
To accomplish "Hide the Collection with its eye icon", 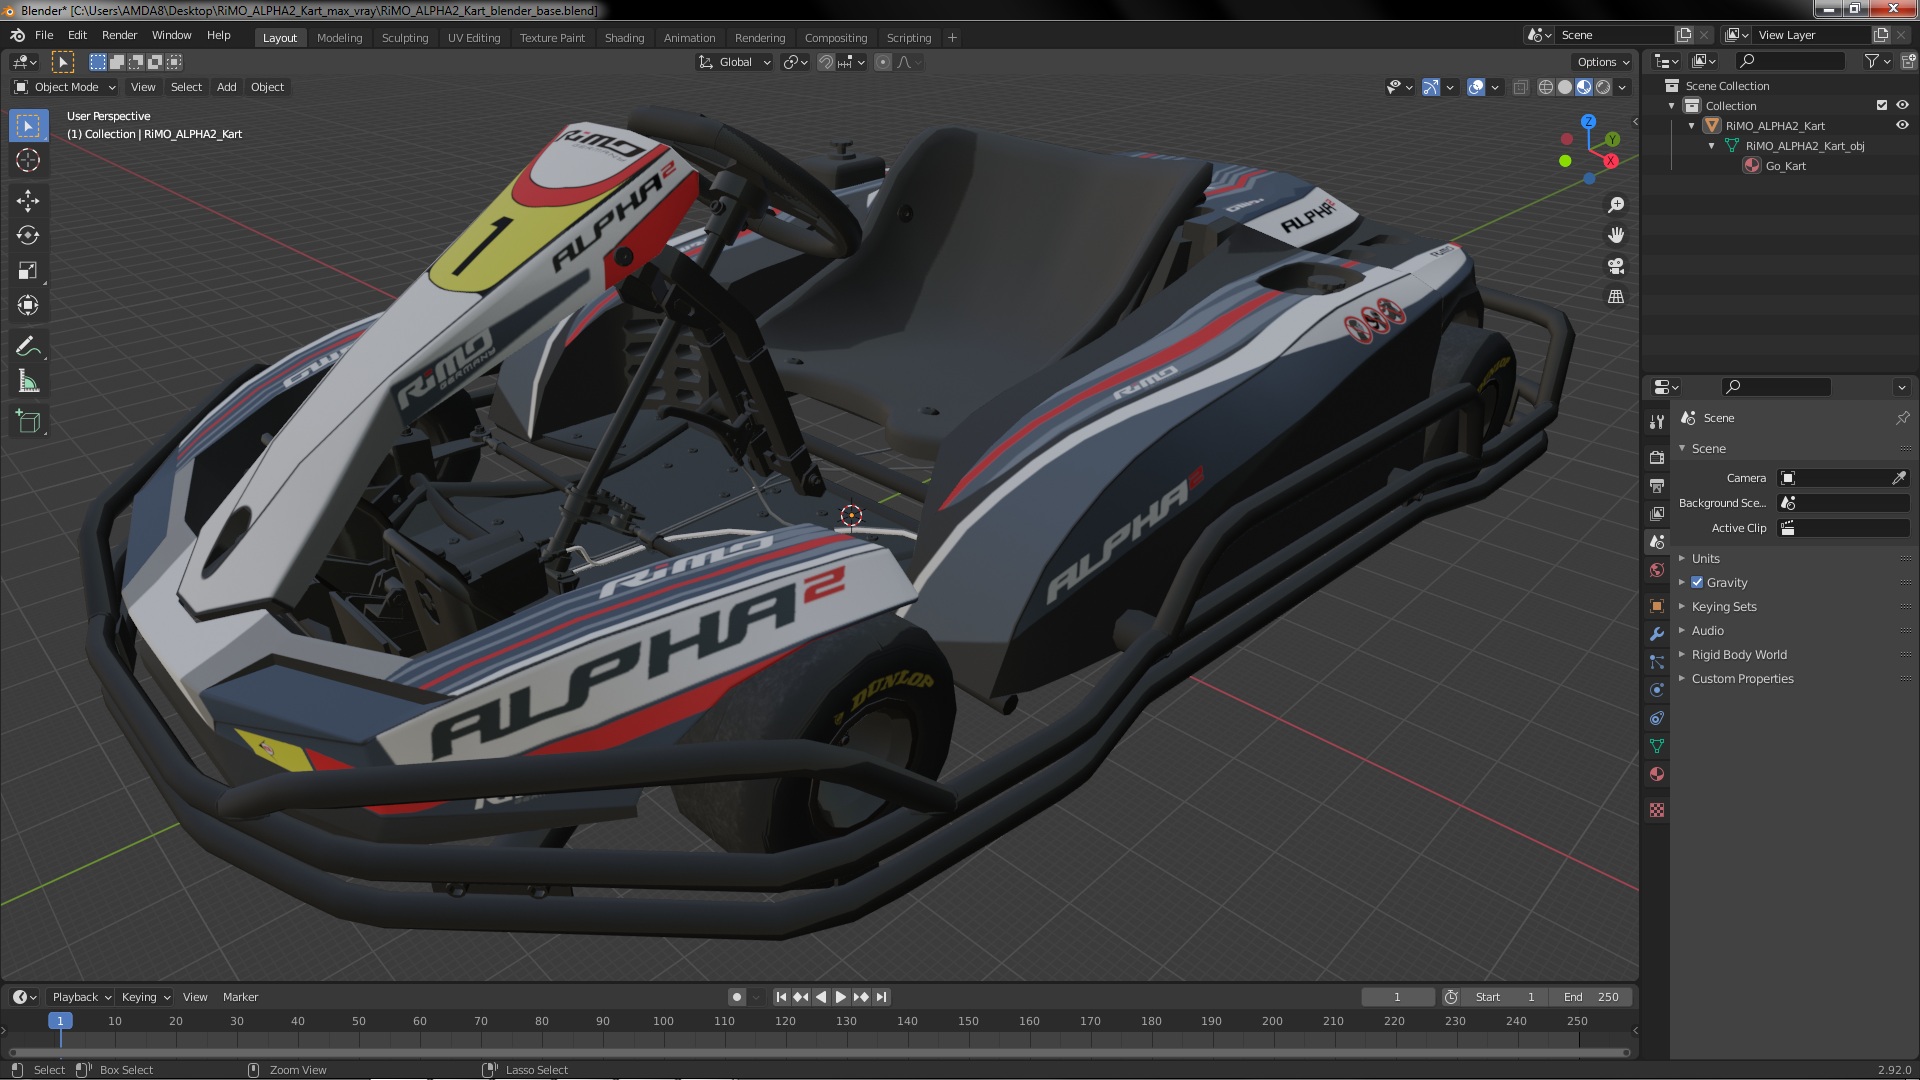I will tap(1902, 105).
